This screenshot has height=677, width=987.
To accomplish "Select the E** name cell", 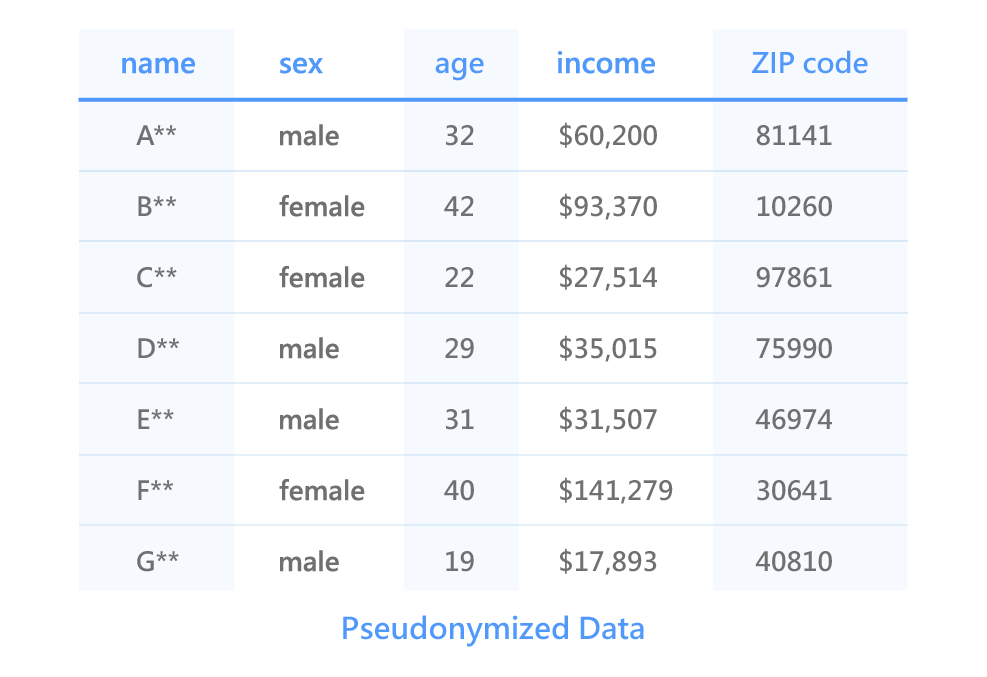I will [155, 420].
